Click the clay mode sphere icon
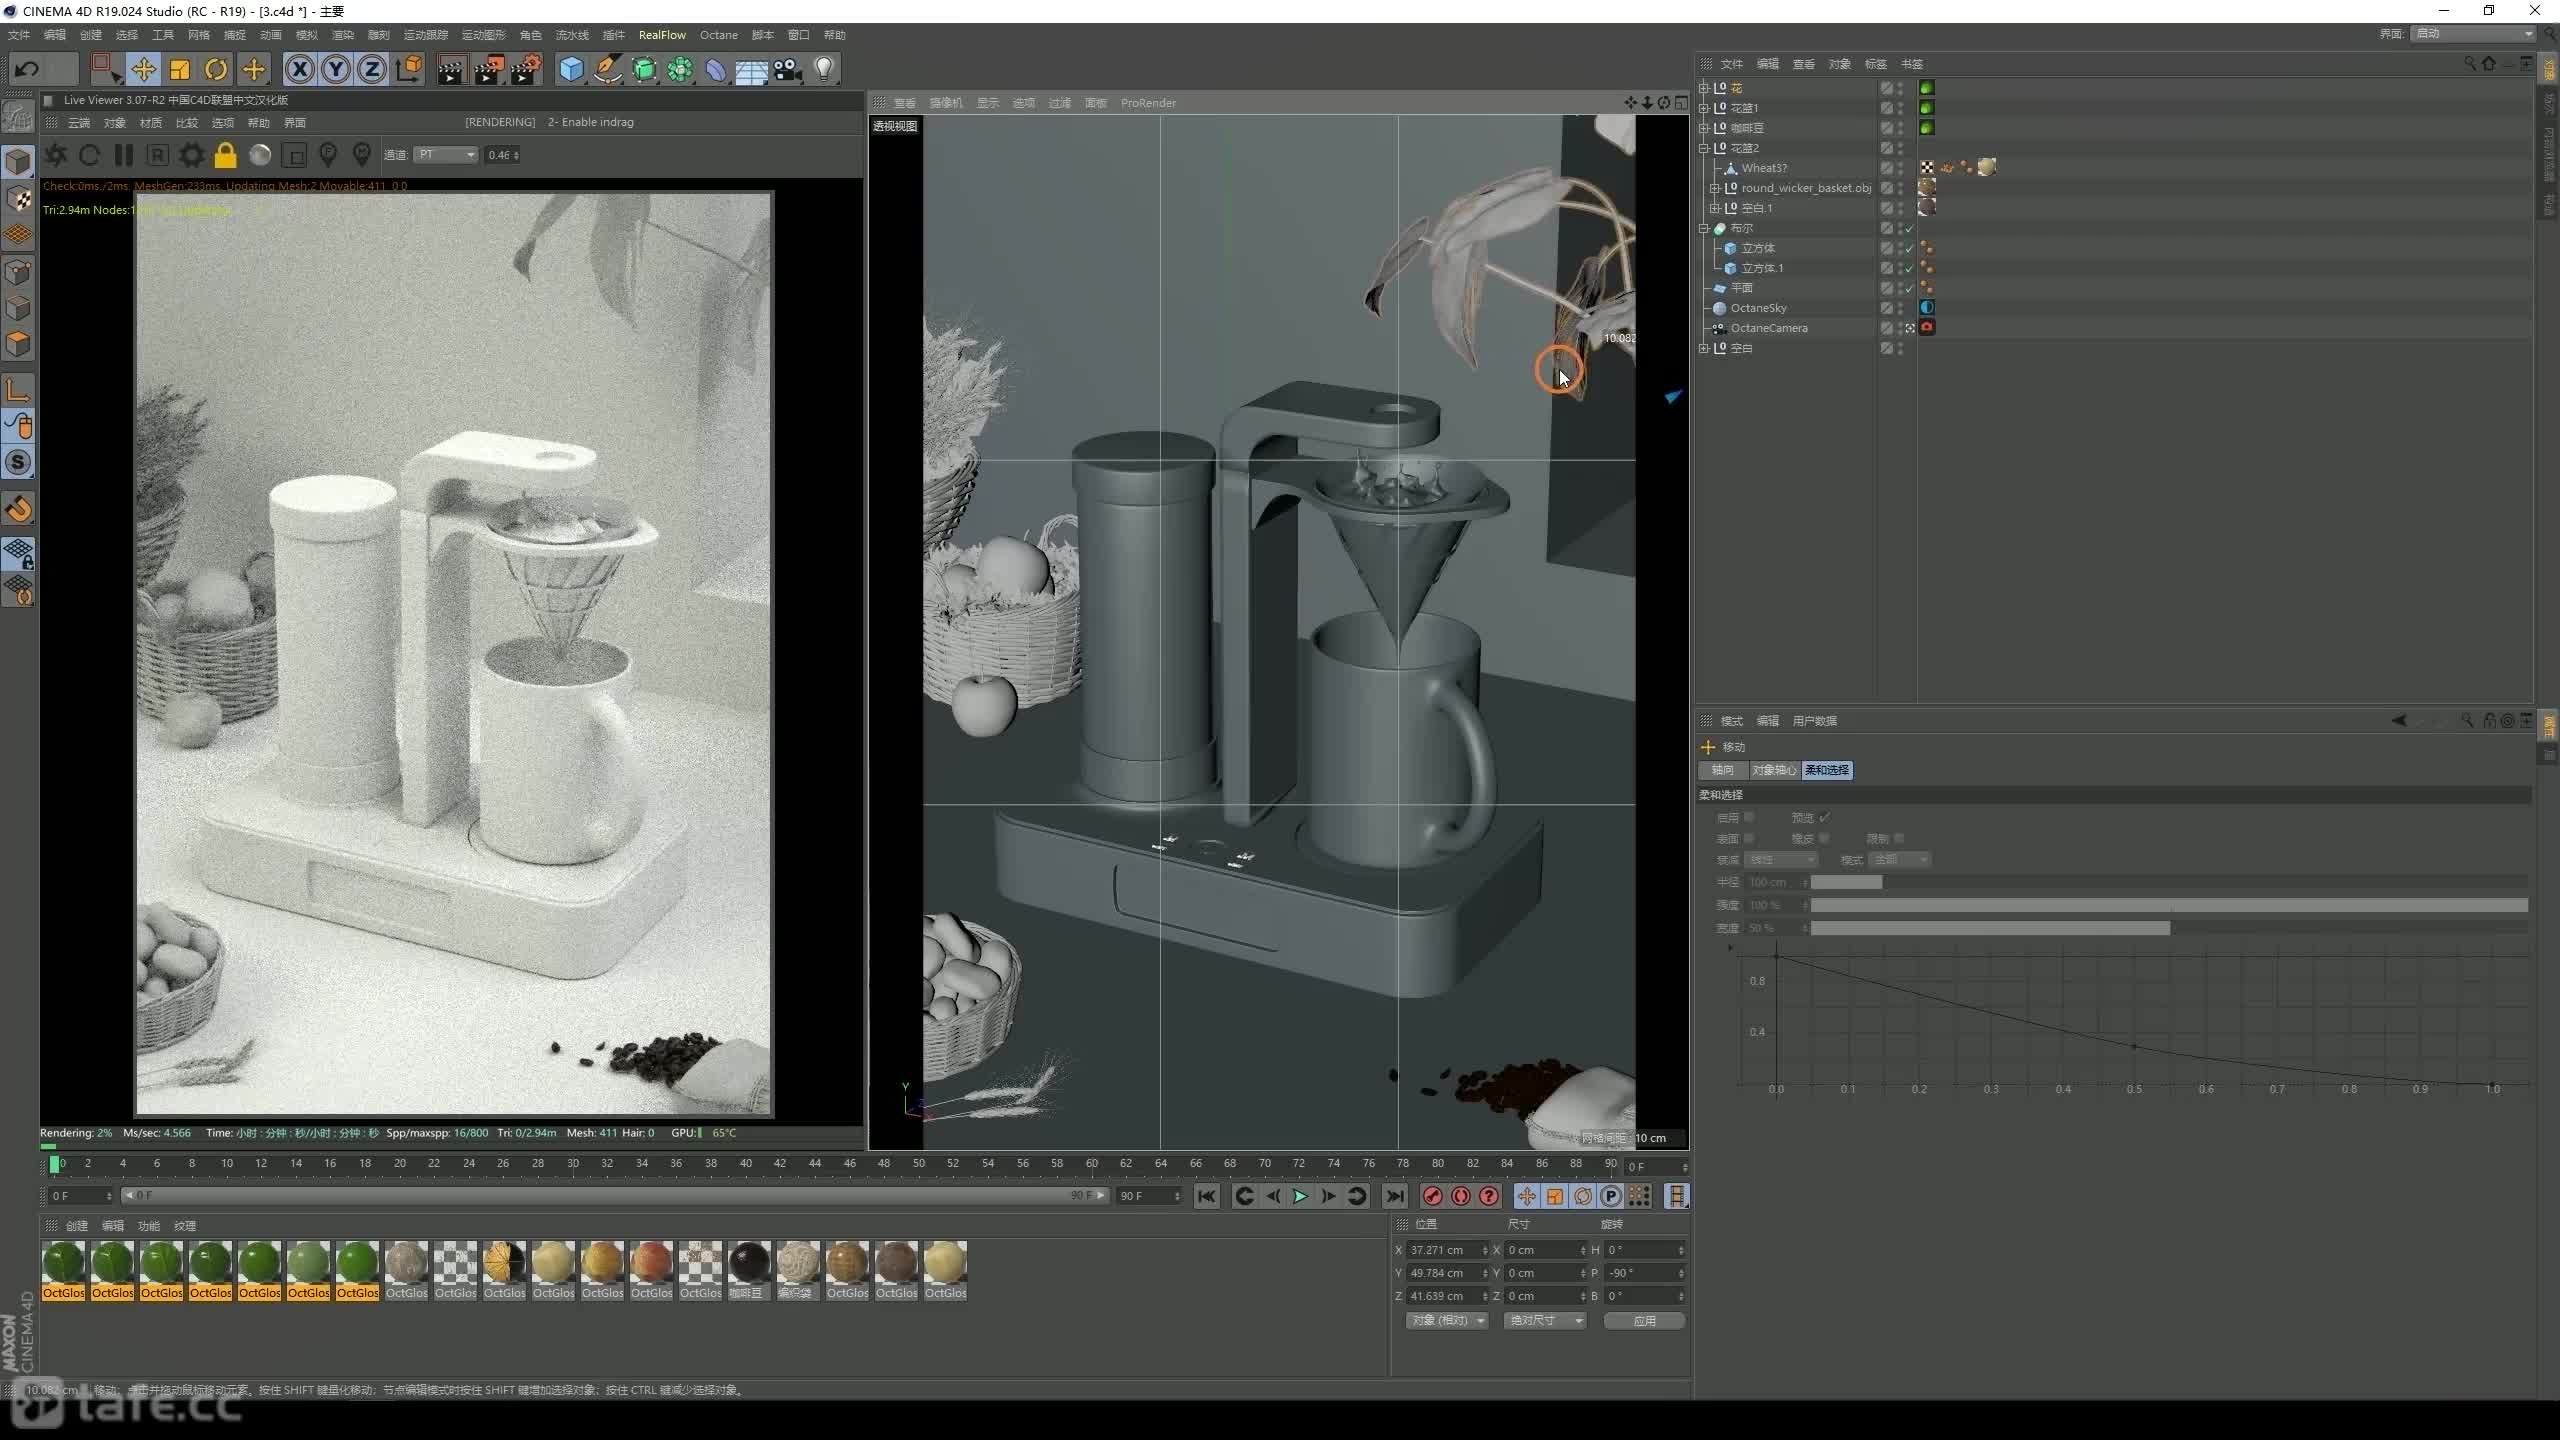Screen dimensions: 2560x1440 (x=260, y=155)
